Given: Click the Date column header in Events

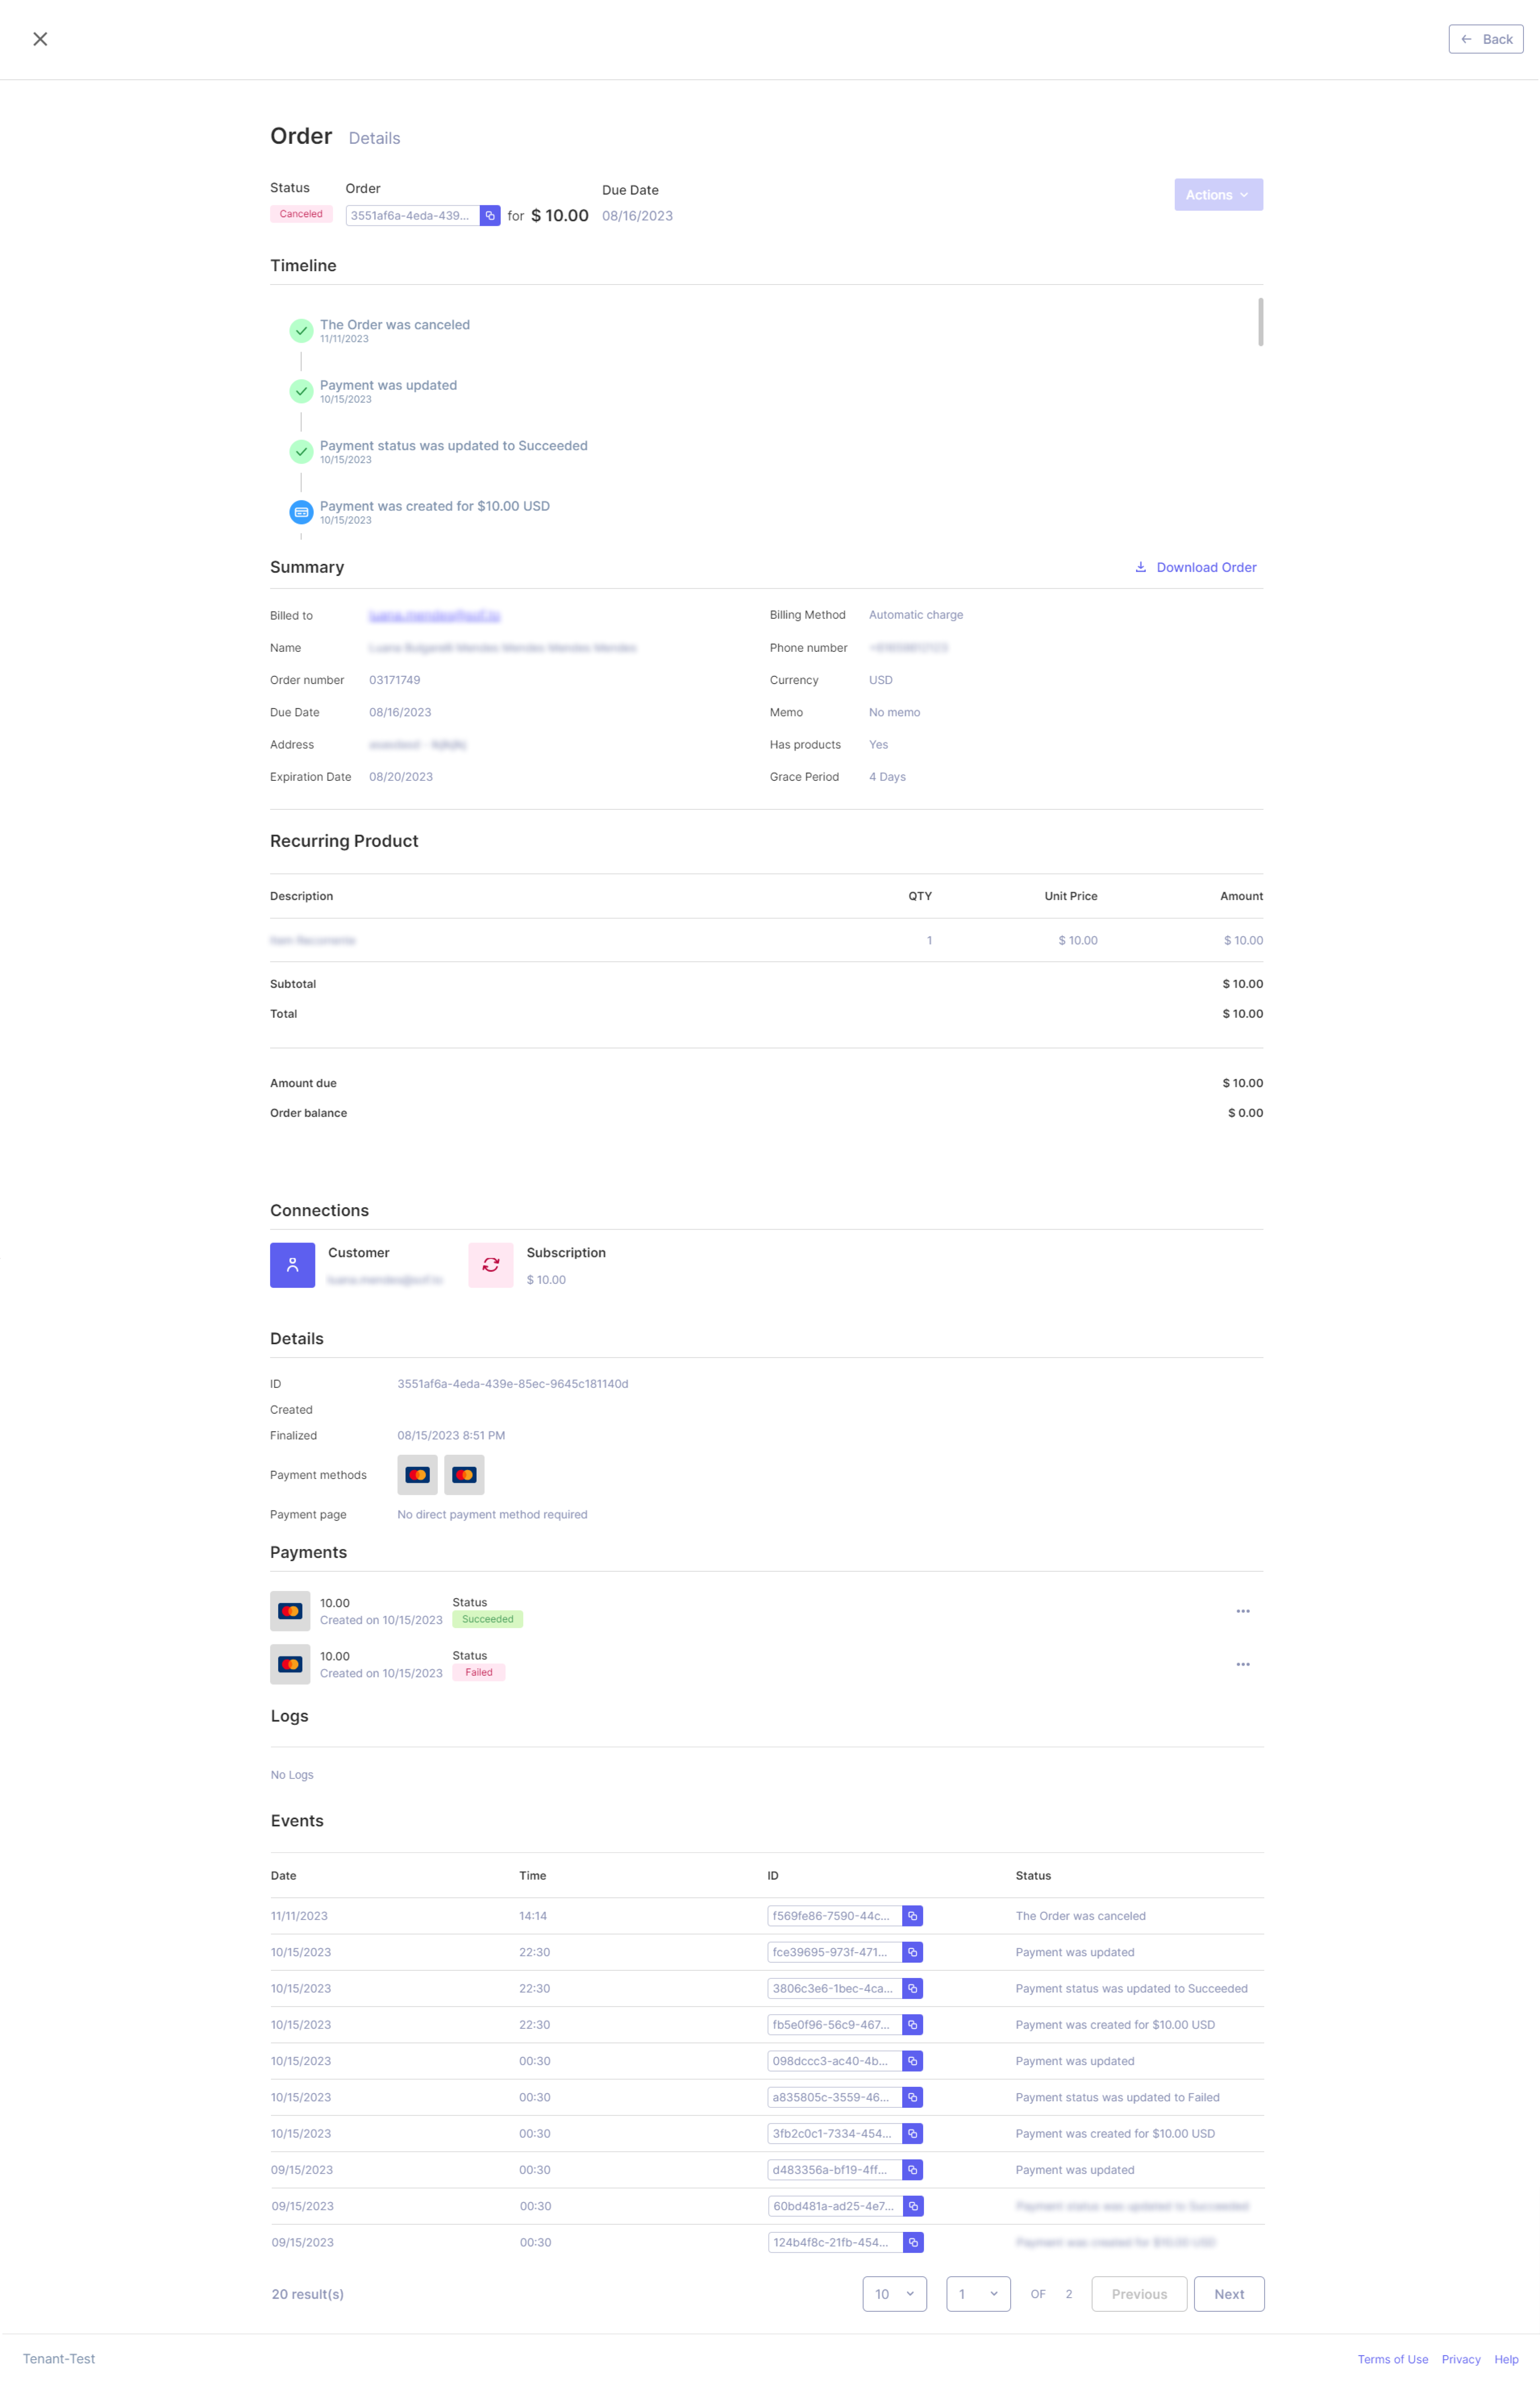Looking at the screenshot, I should pos(283,1876).
